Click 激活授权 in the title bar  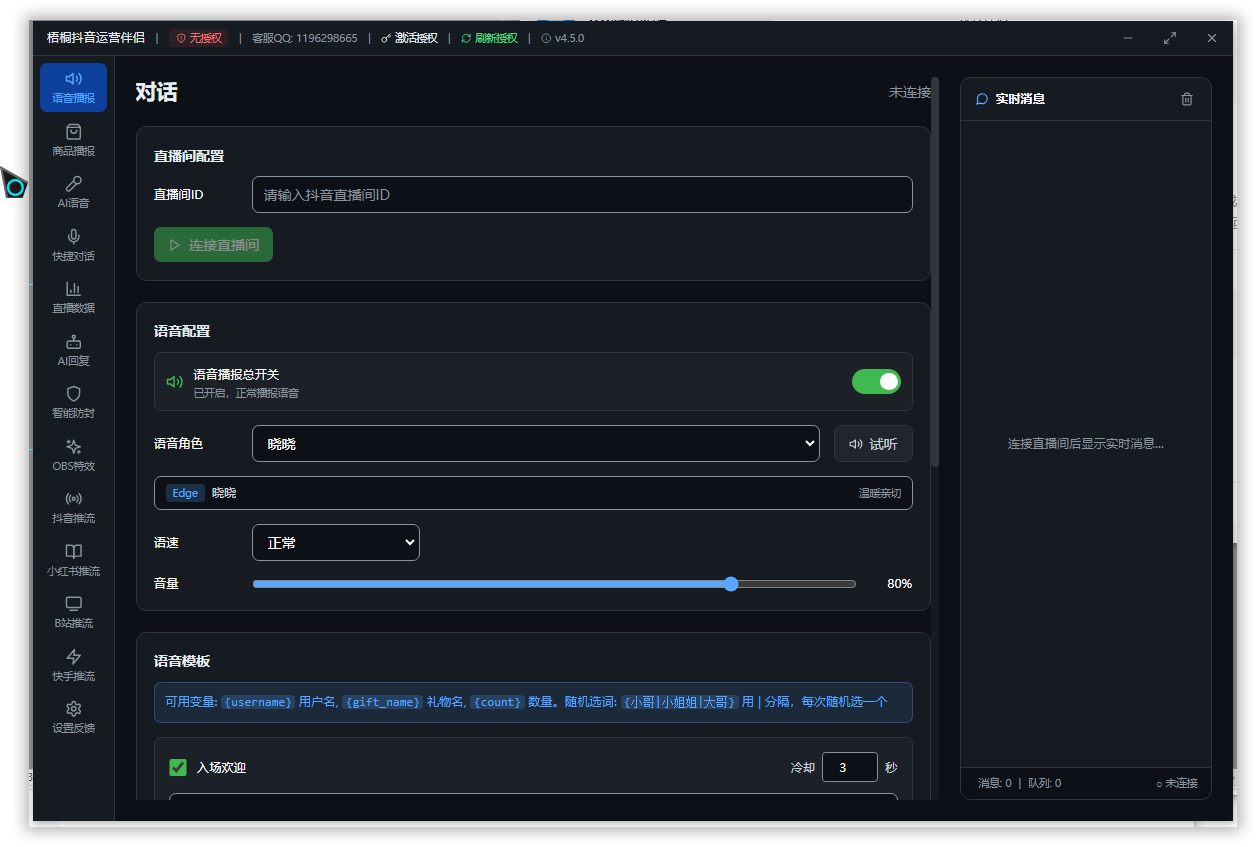pos(410,38)
